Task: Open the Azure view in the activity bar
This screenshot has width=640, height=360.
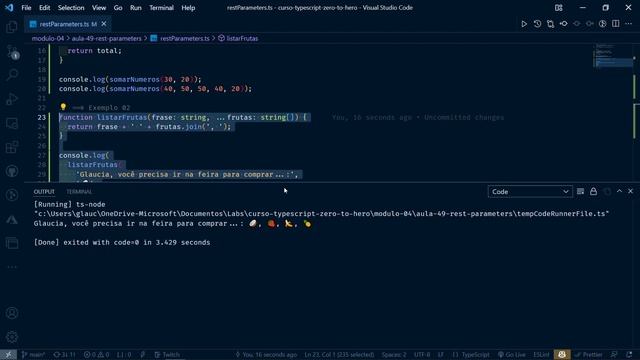Action: coord(12,220)
